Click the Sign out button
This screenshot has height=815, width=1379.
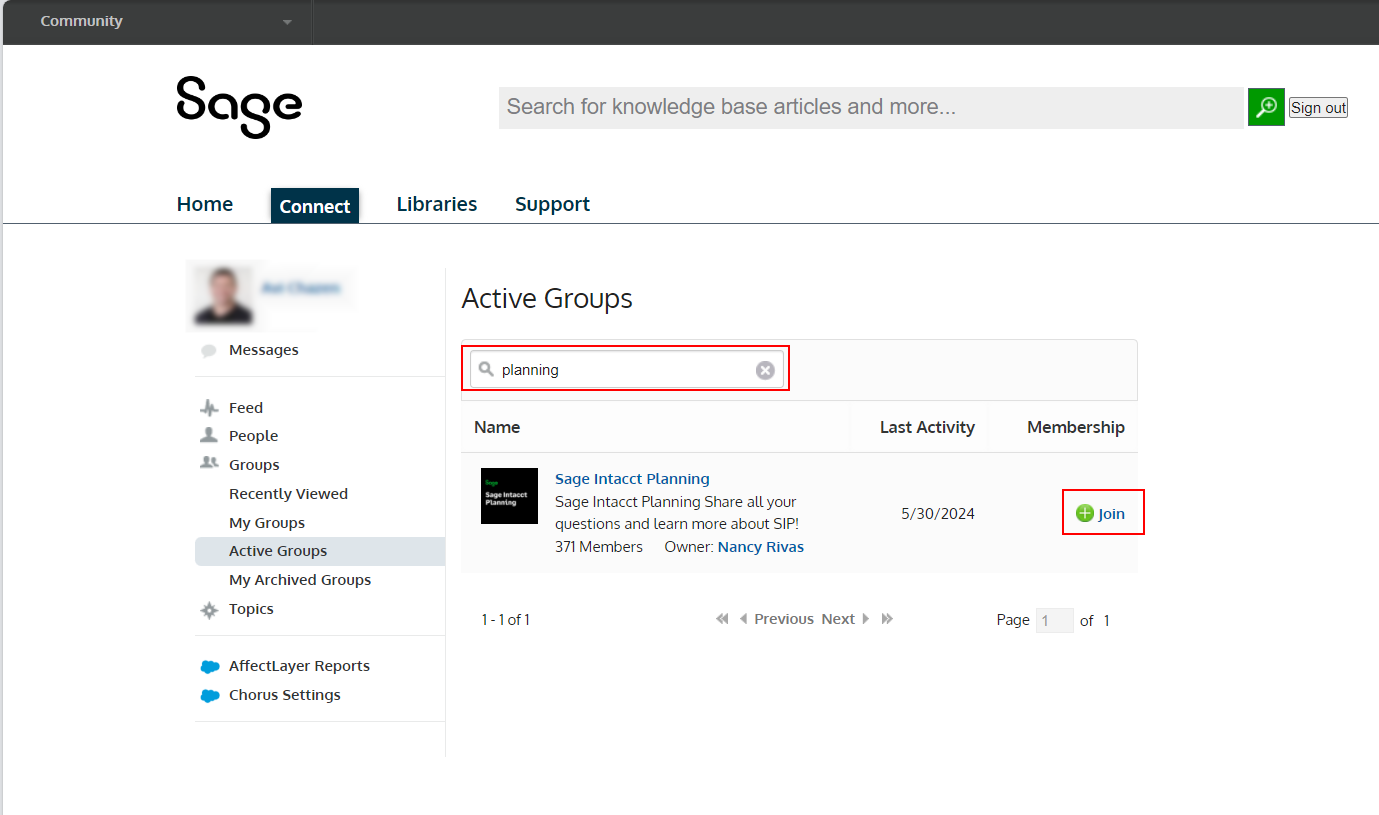(1318, 107)
